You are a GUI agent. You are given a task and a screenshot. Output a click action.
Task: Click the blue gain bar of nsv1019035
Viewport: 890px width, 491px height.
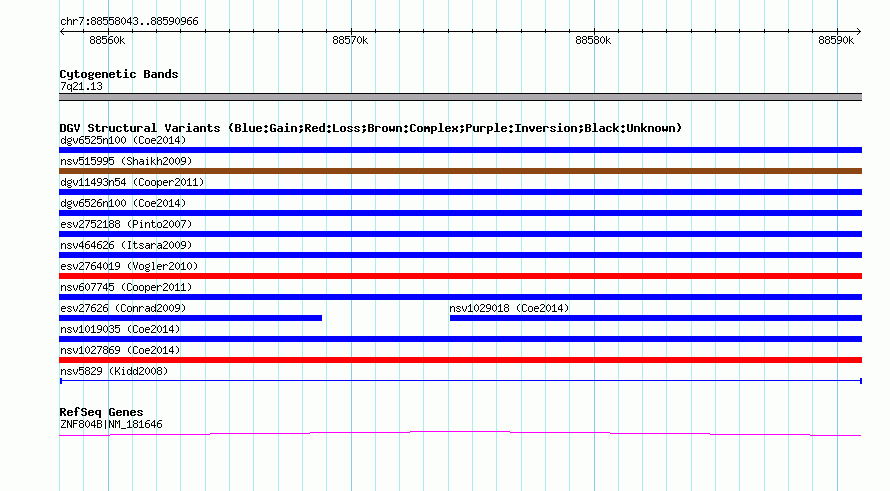coord(460,339)
